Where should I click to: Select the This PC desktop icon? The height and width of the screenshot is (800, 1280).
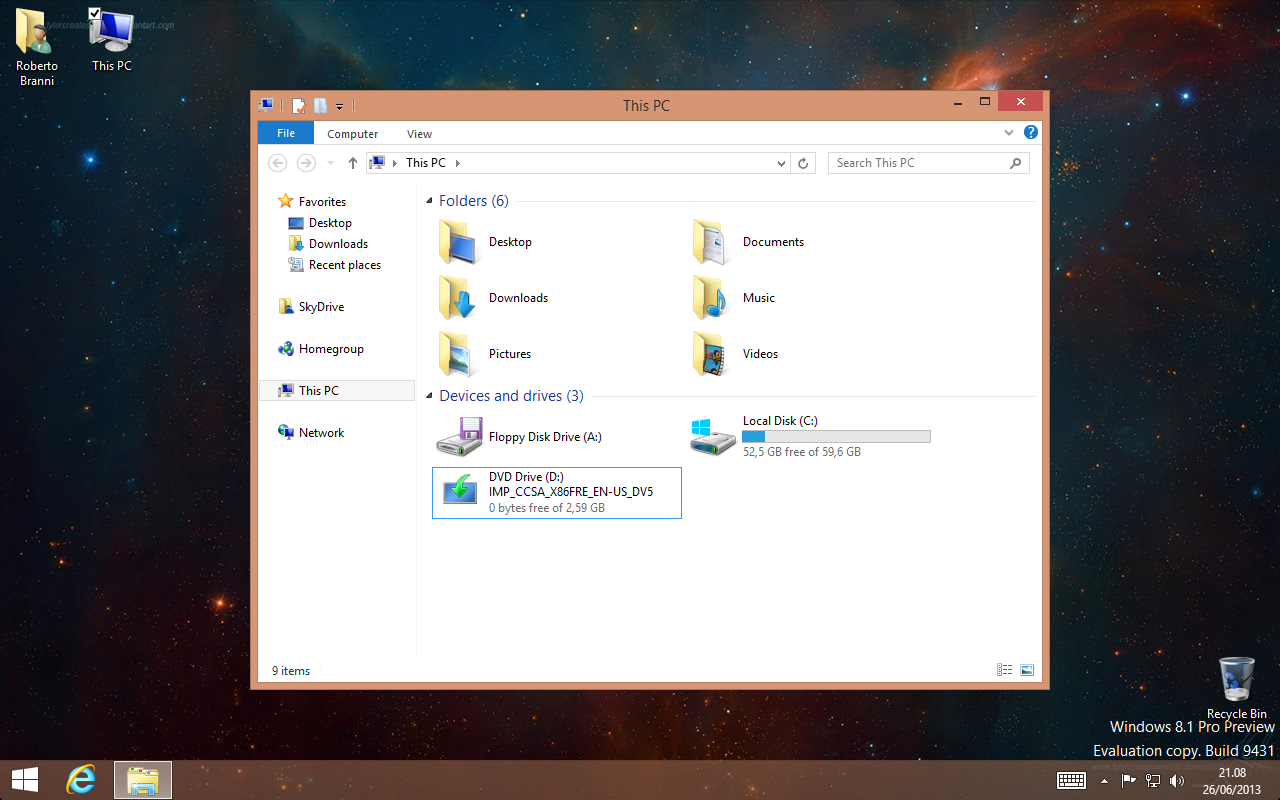click(x=112, y=40)
